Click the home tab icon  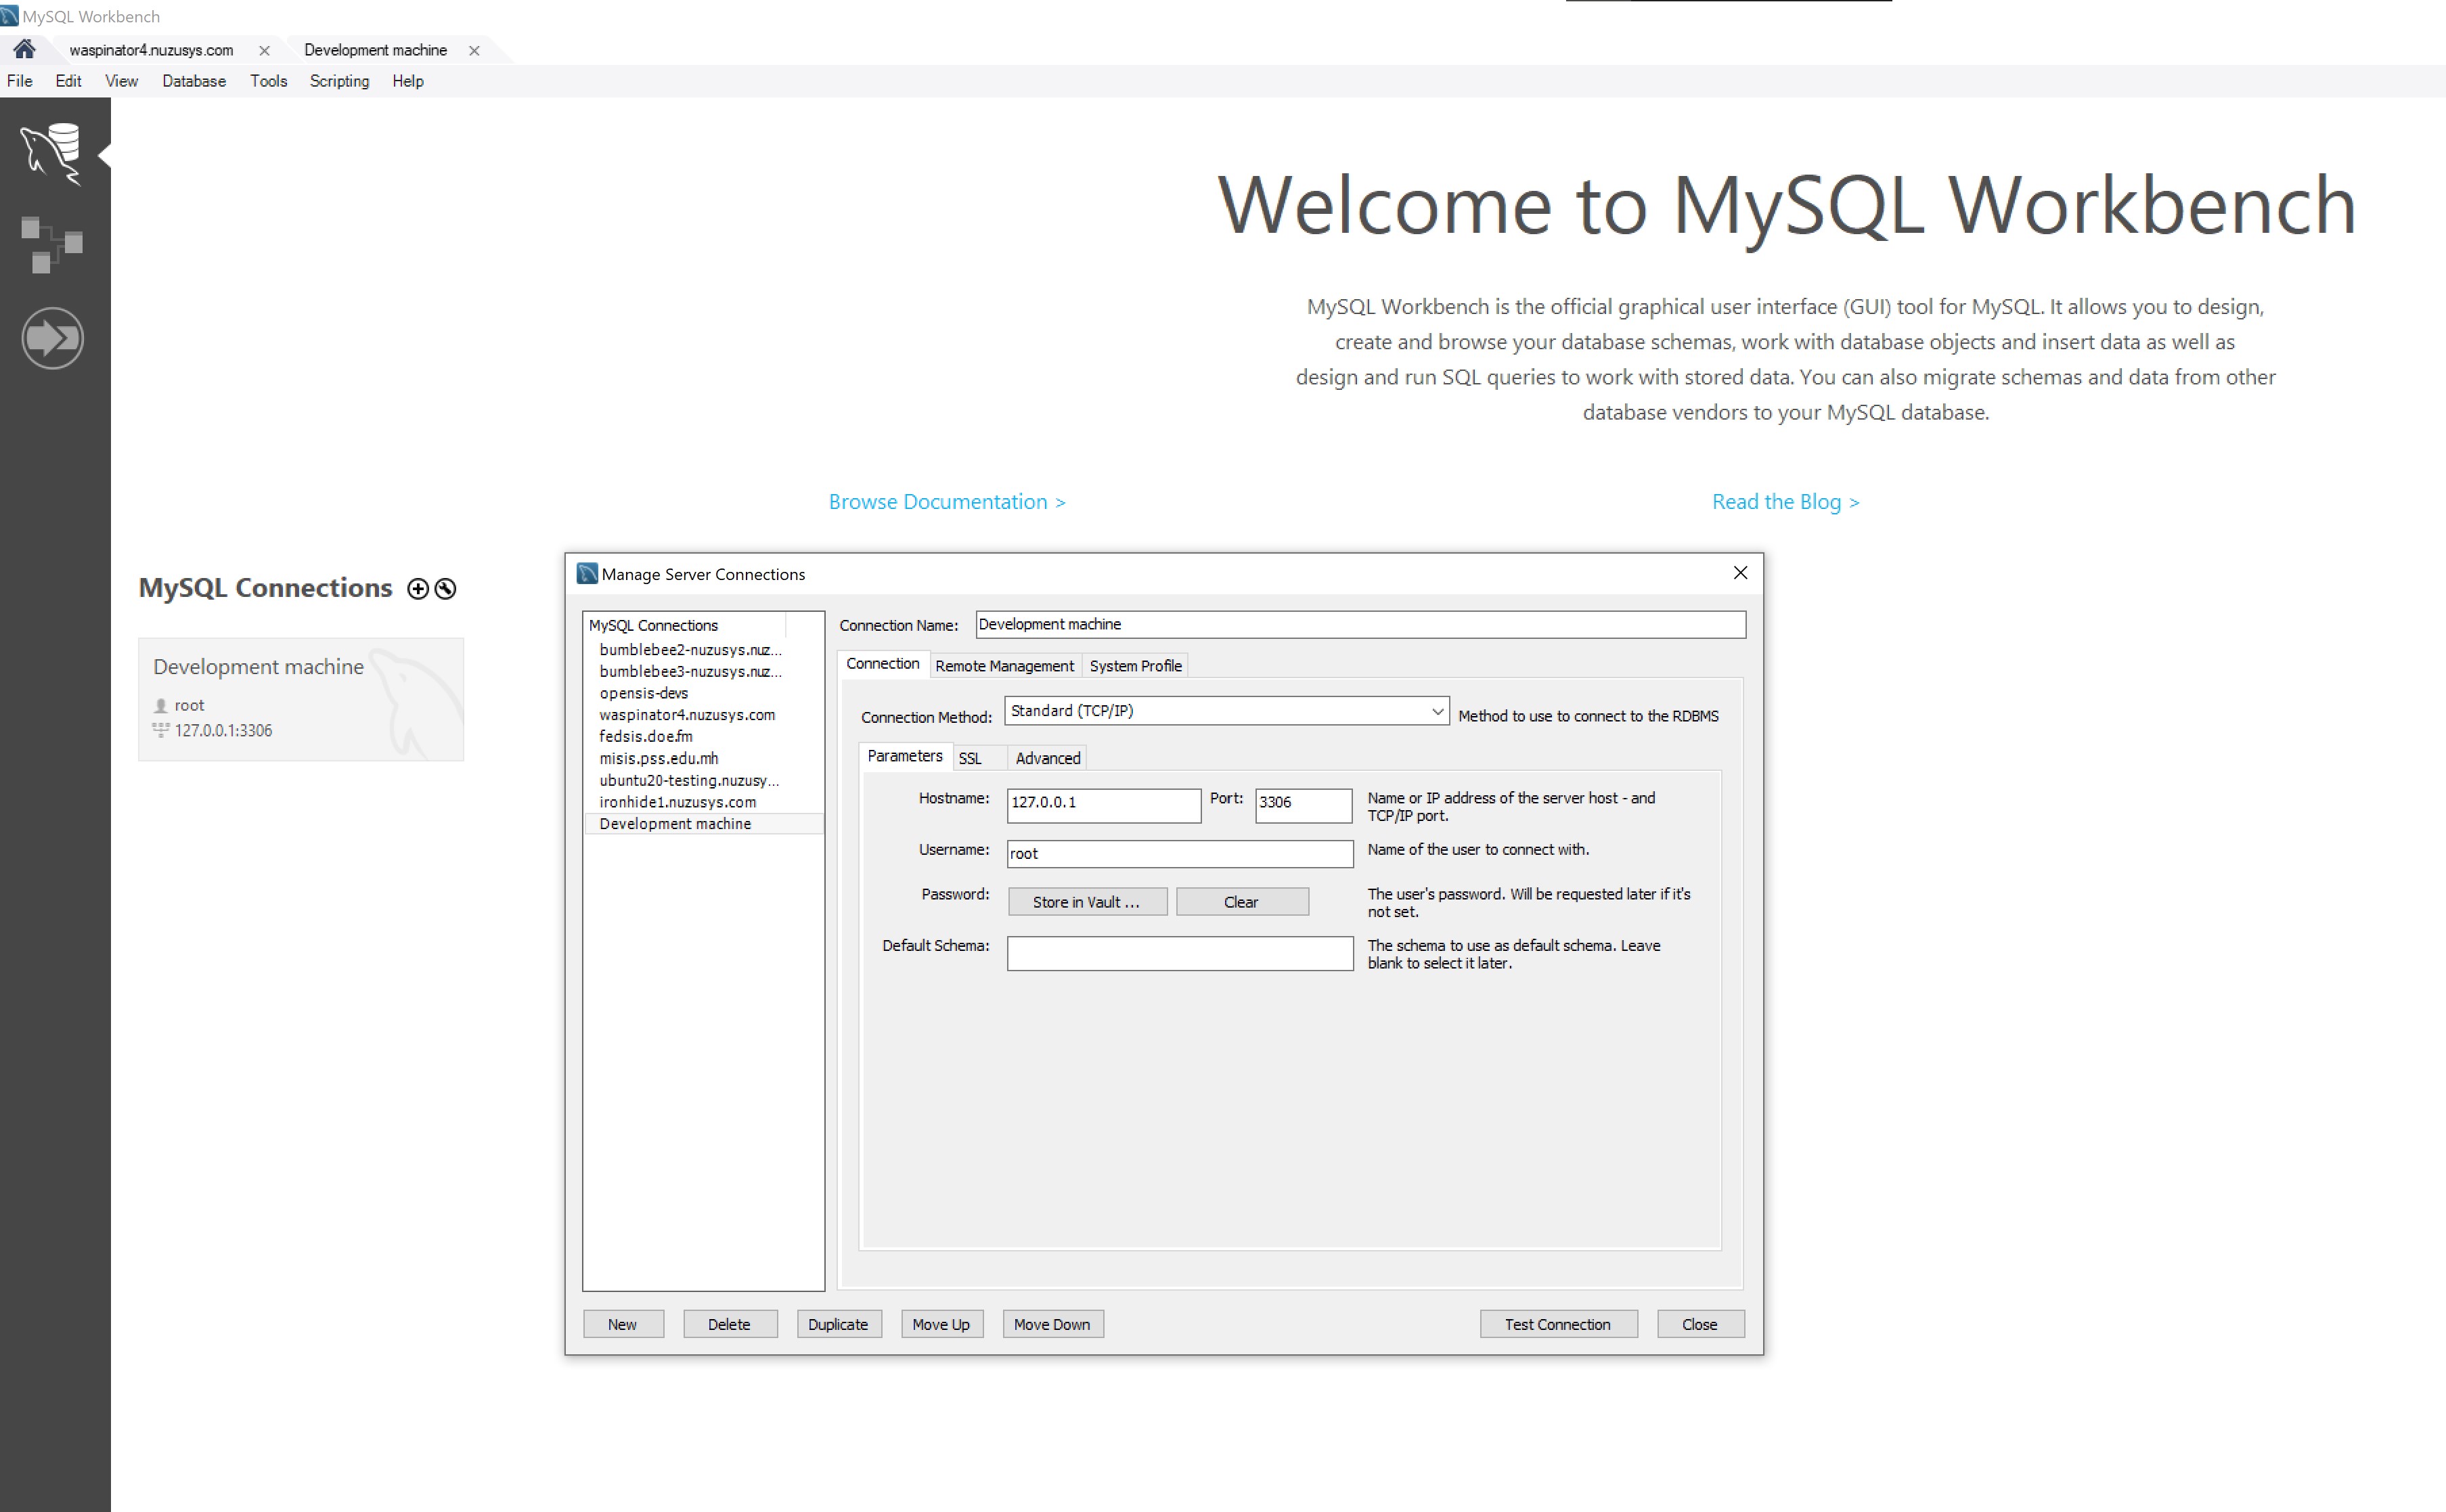click(x=24, y=49)
